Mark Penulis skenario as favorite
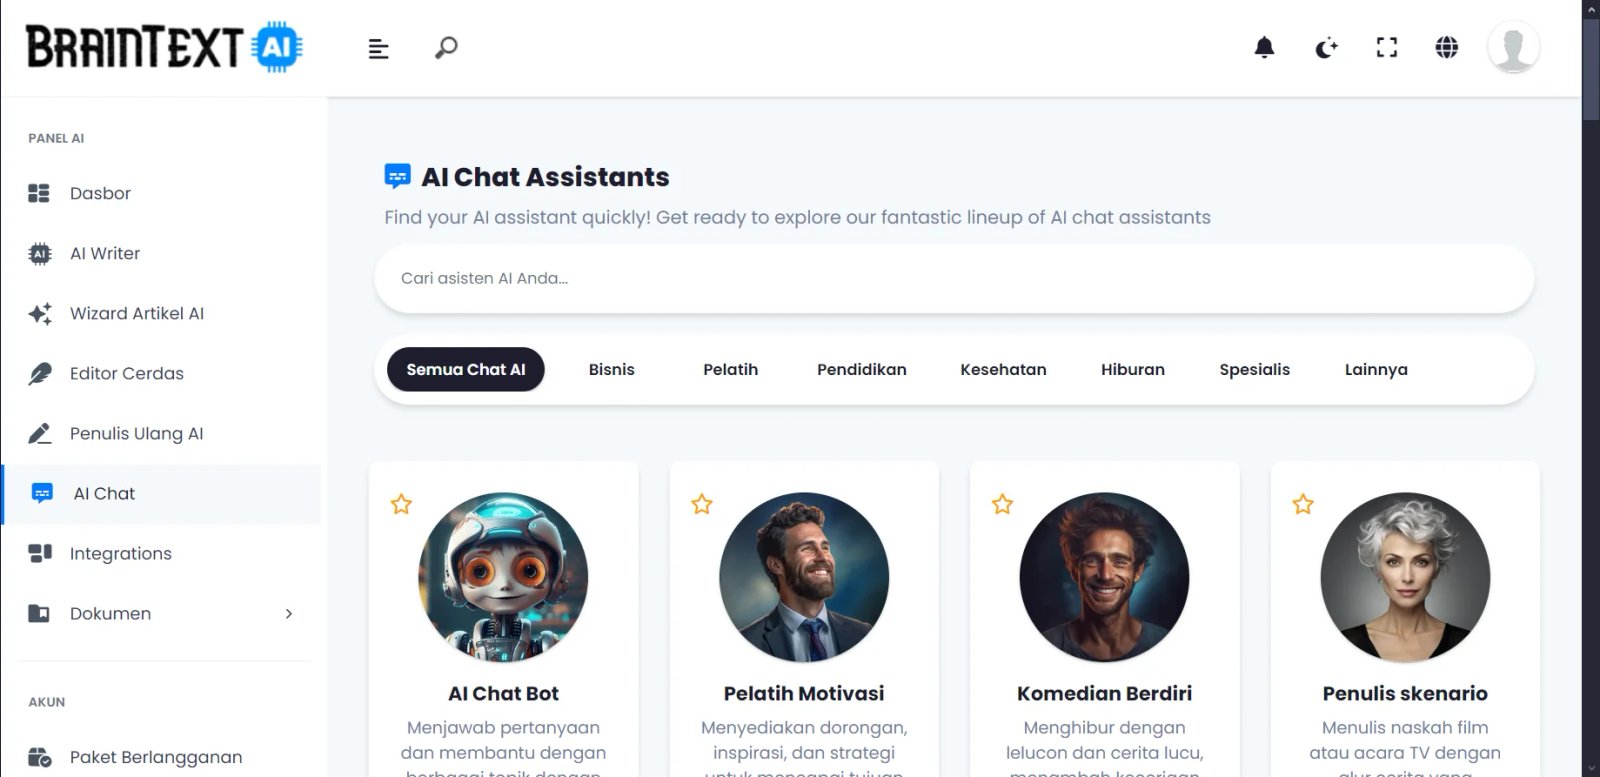This screenshot has width=1600, height=777. click(x=1302, y=505)
